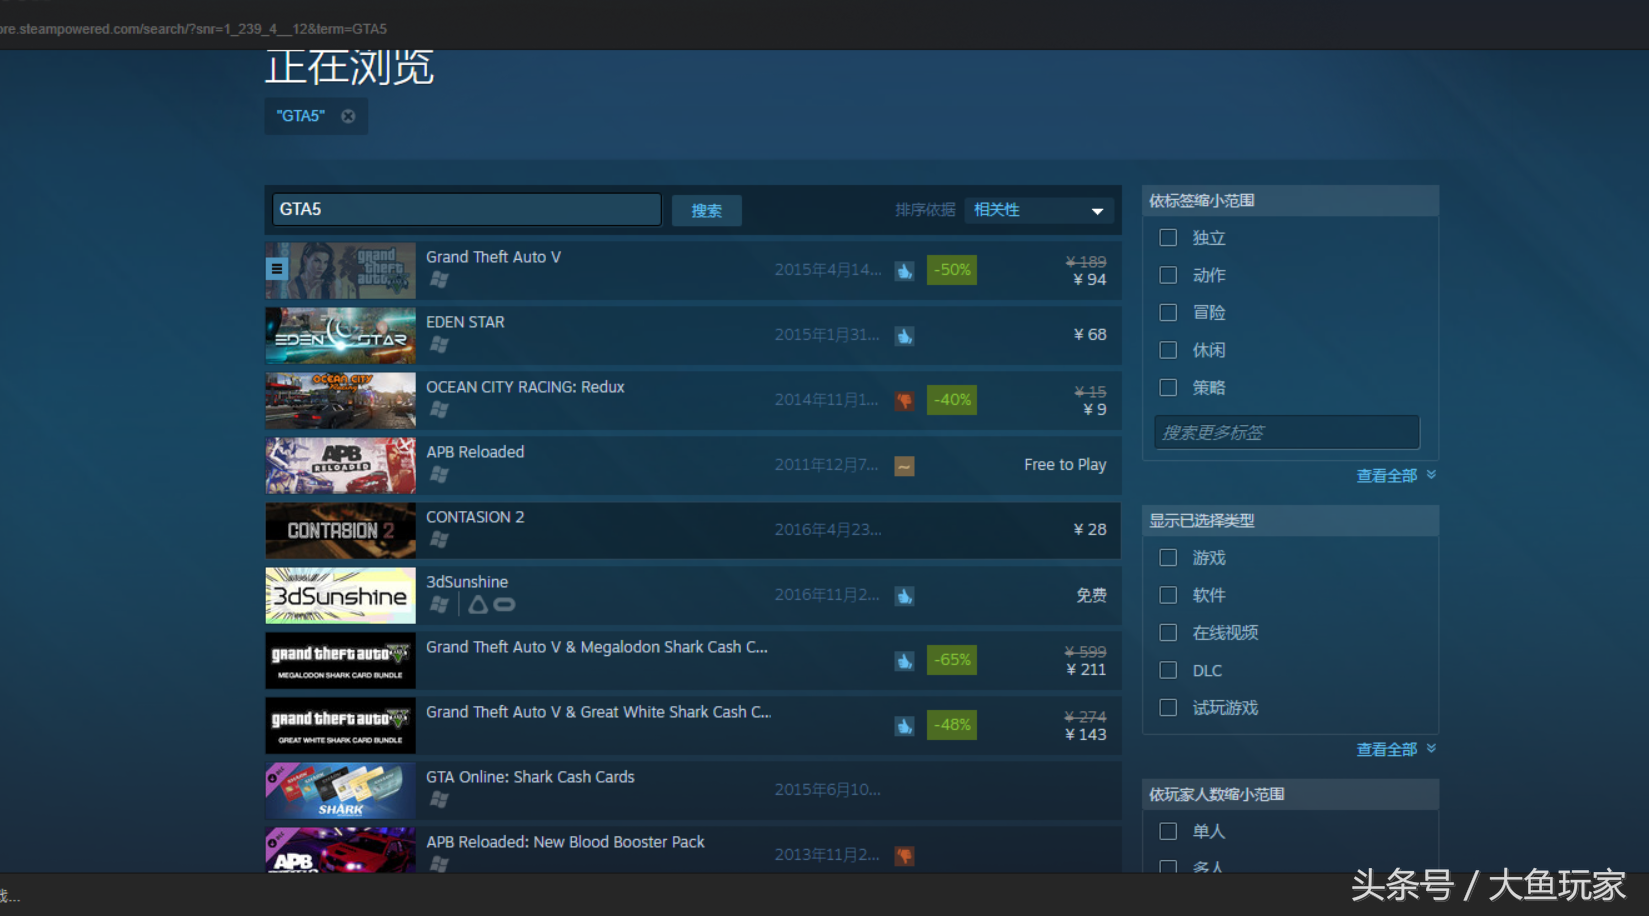Click the GTA5 search input field

(x=466, y=209)
